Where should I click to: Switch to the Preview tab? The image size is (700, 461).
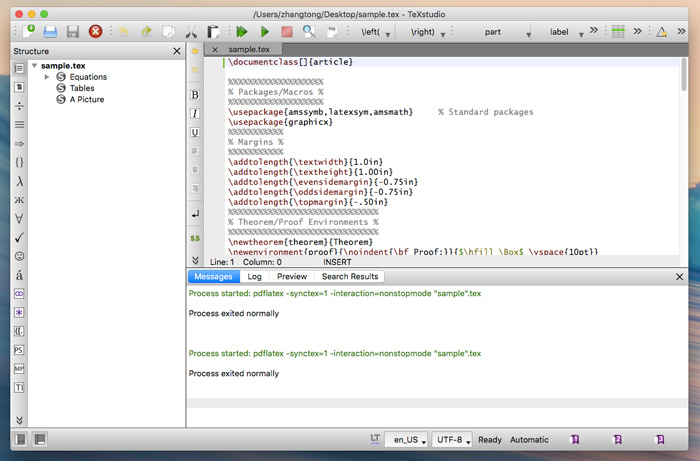tap(292, 276)
